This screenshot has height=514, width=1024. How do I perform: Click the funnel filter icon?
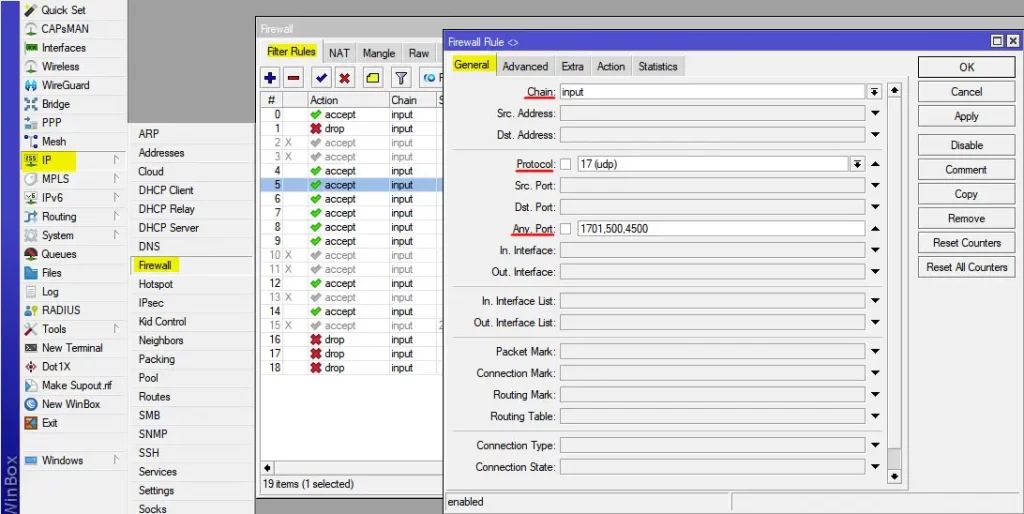click(x=400, y=78)
